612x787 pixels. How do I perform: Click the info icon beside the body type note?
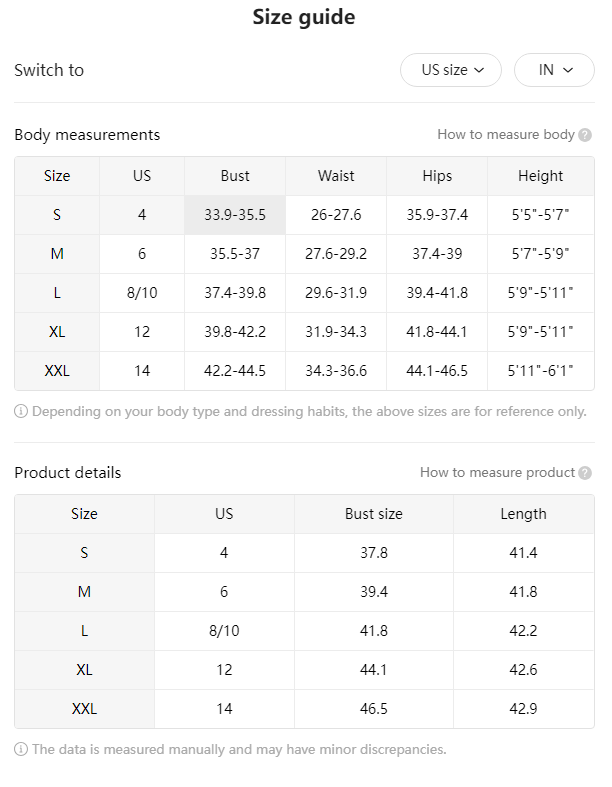pos(21,412)
